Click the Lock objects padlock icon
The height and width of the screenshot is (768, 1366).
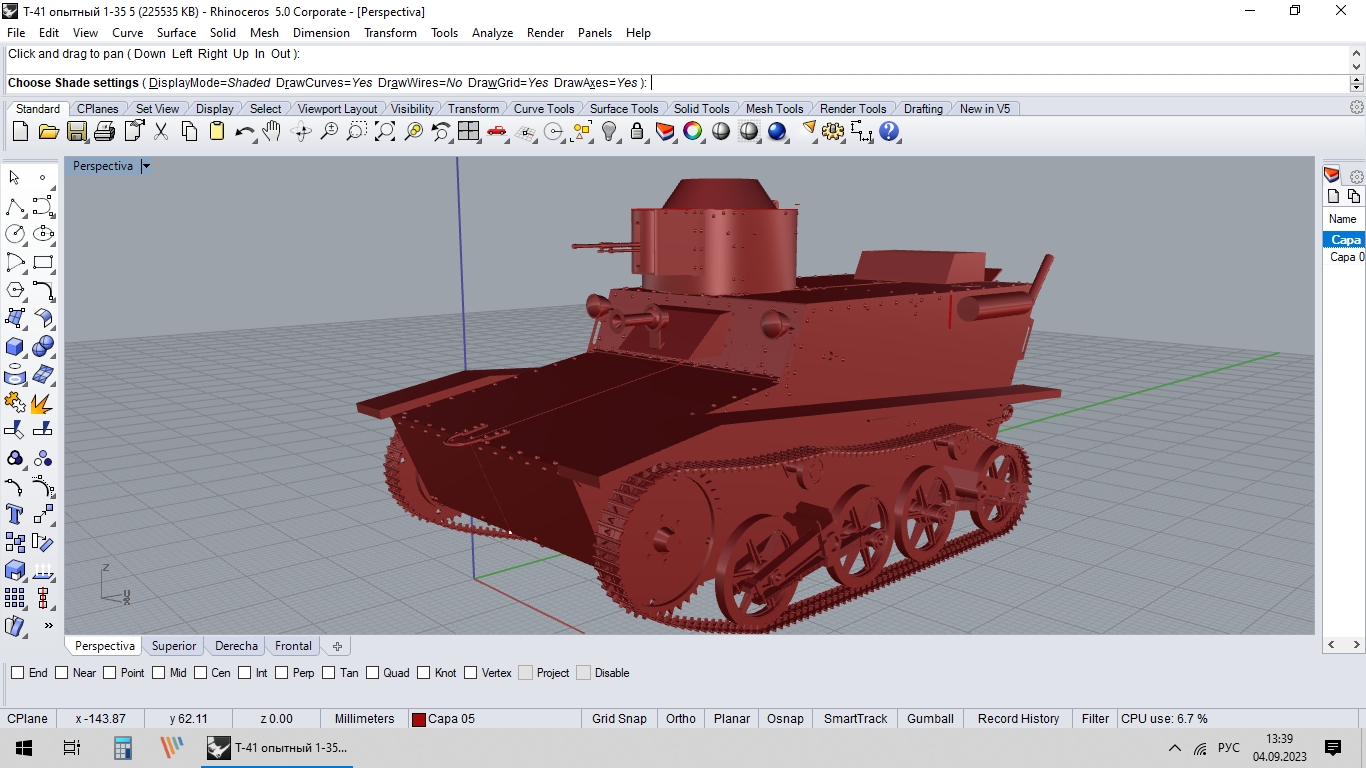637,131
